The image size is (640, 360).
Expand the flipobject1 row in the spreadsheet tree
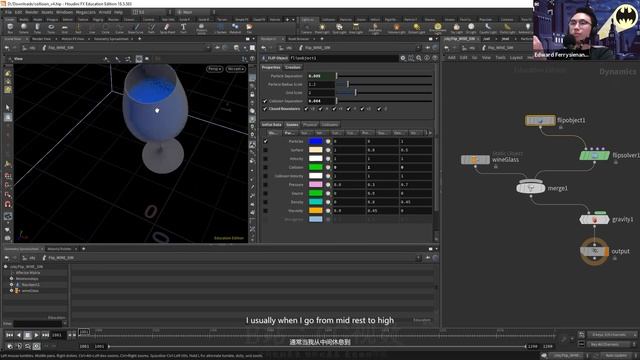pos(11,284)
